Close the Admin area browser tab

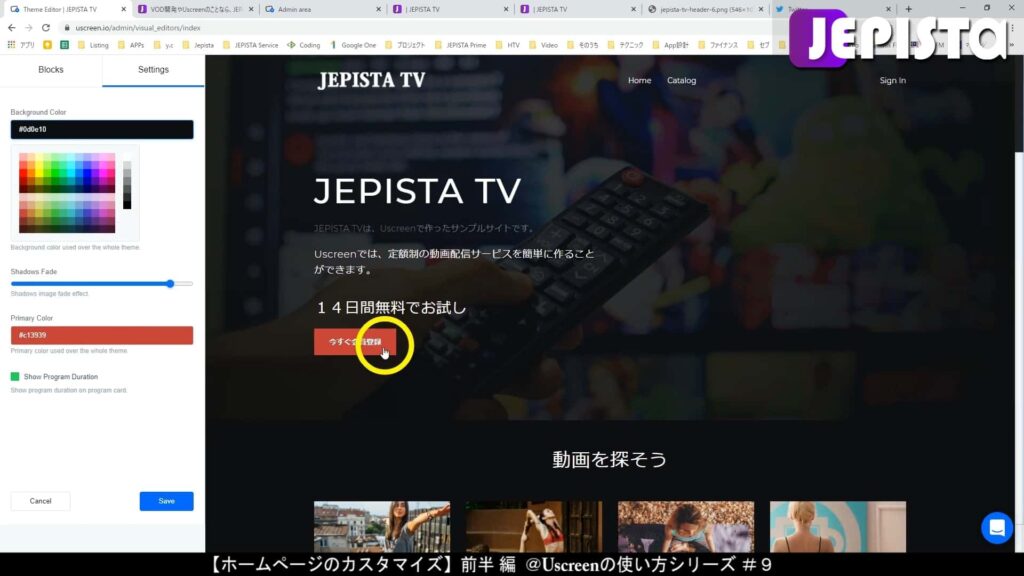(378, 9)
